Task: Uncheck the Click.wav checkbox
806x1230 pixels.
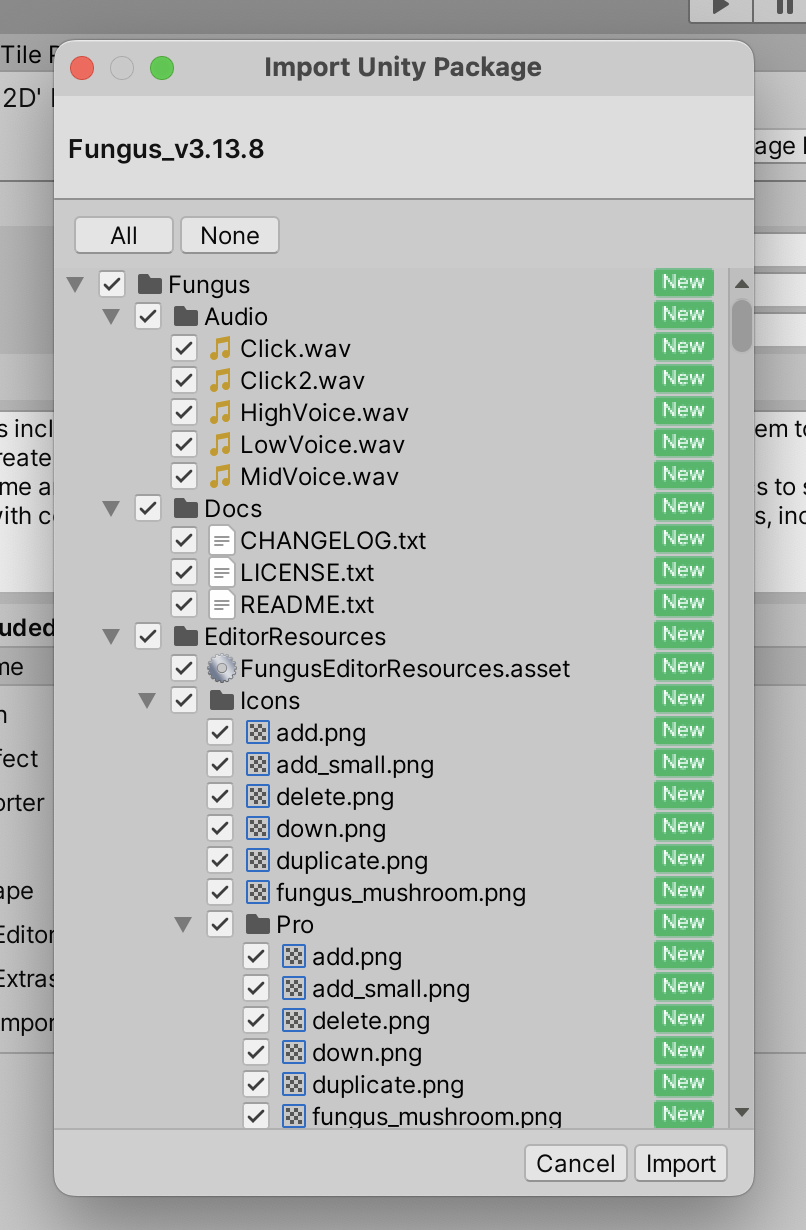Action: [184, 349]
